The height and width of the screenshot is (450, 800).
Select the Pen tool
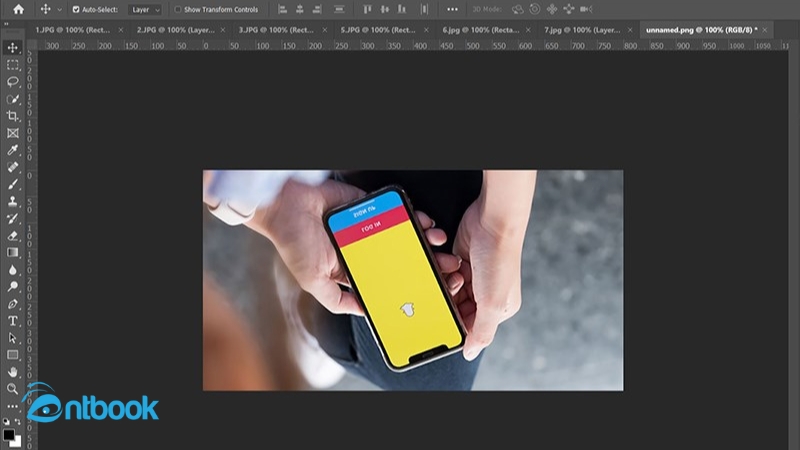point(13,304)
